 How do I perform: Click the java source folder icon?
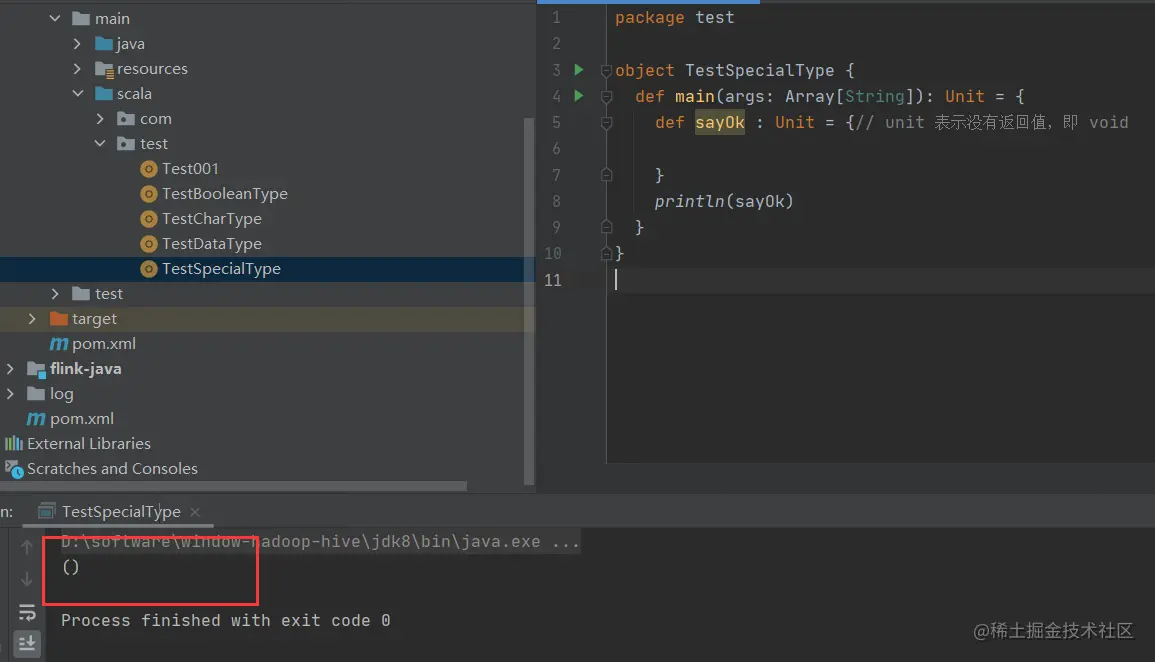(104, 43)
